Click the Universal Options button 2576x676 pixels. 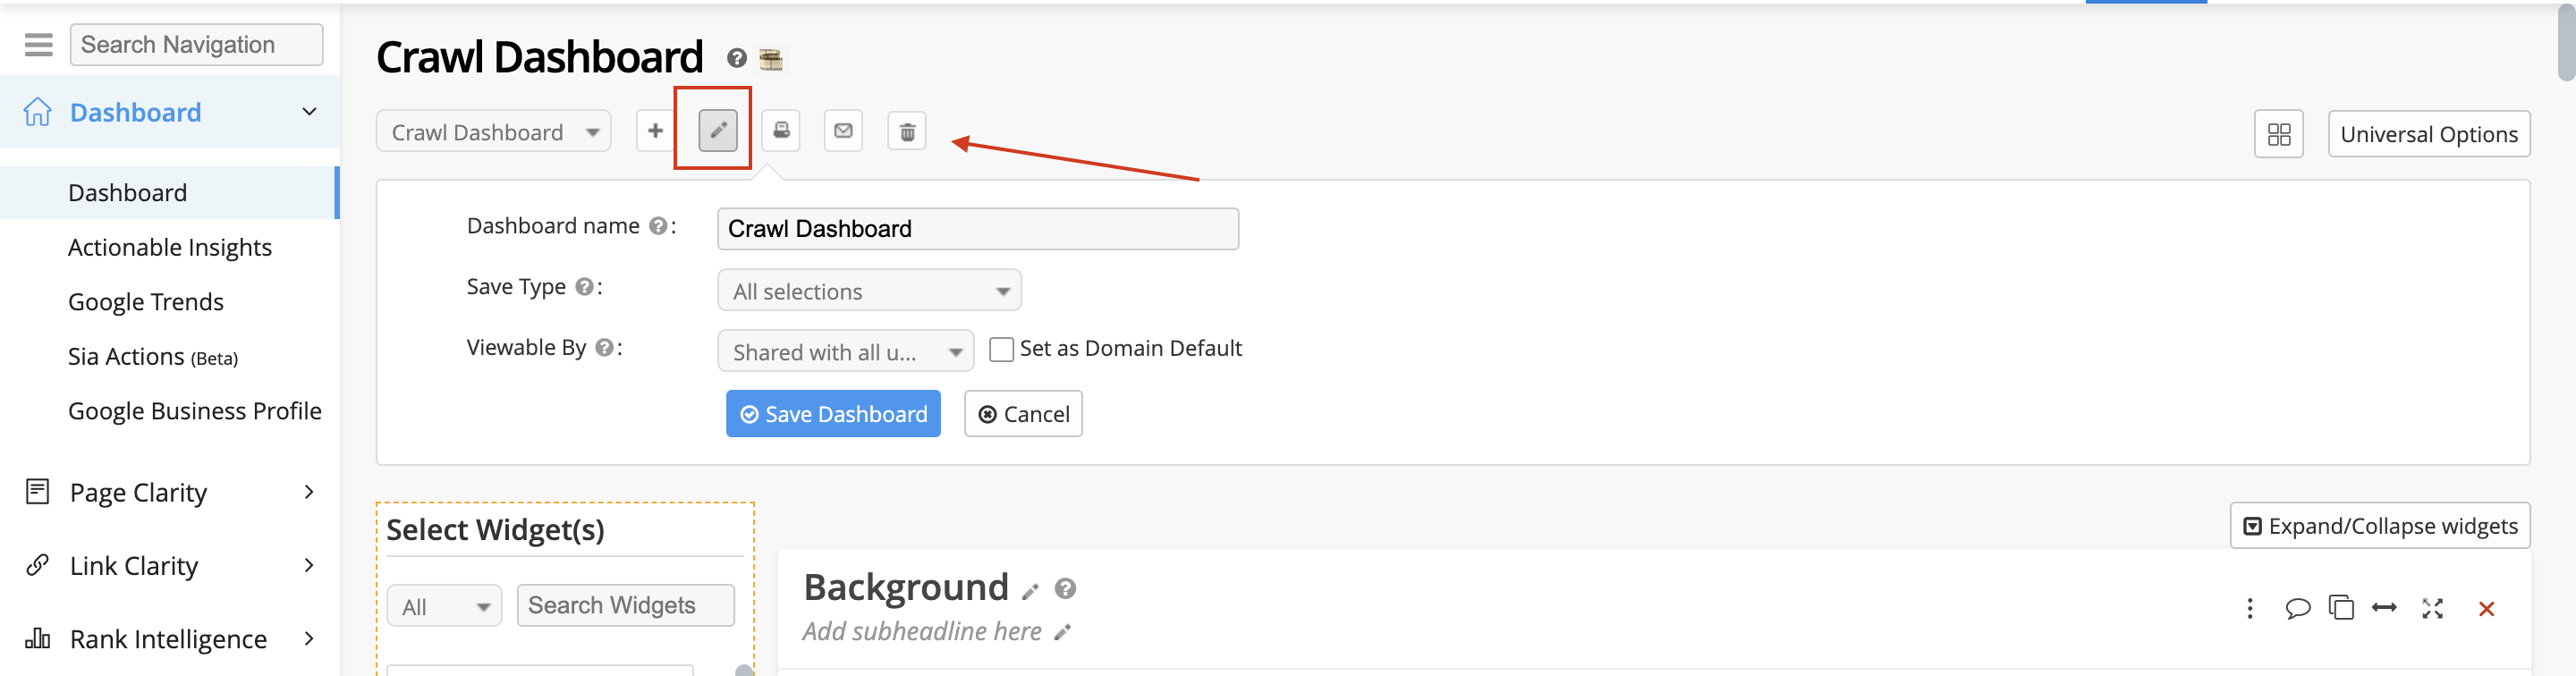[x=2428, y=134]
